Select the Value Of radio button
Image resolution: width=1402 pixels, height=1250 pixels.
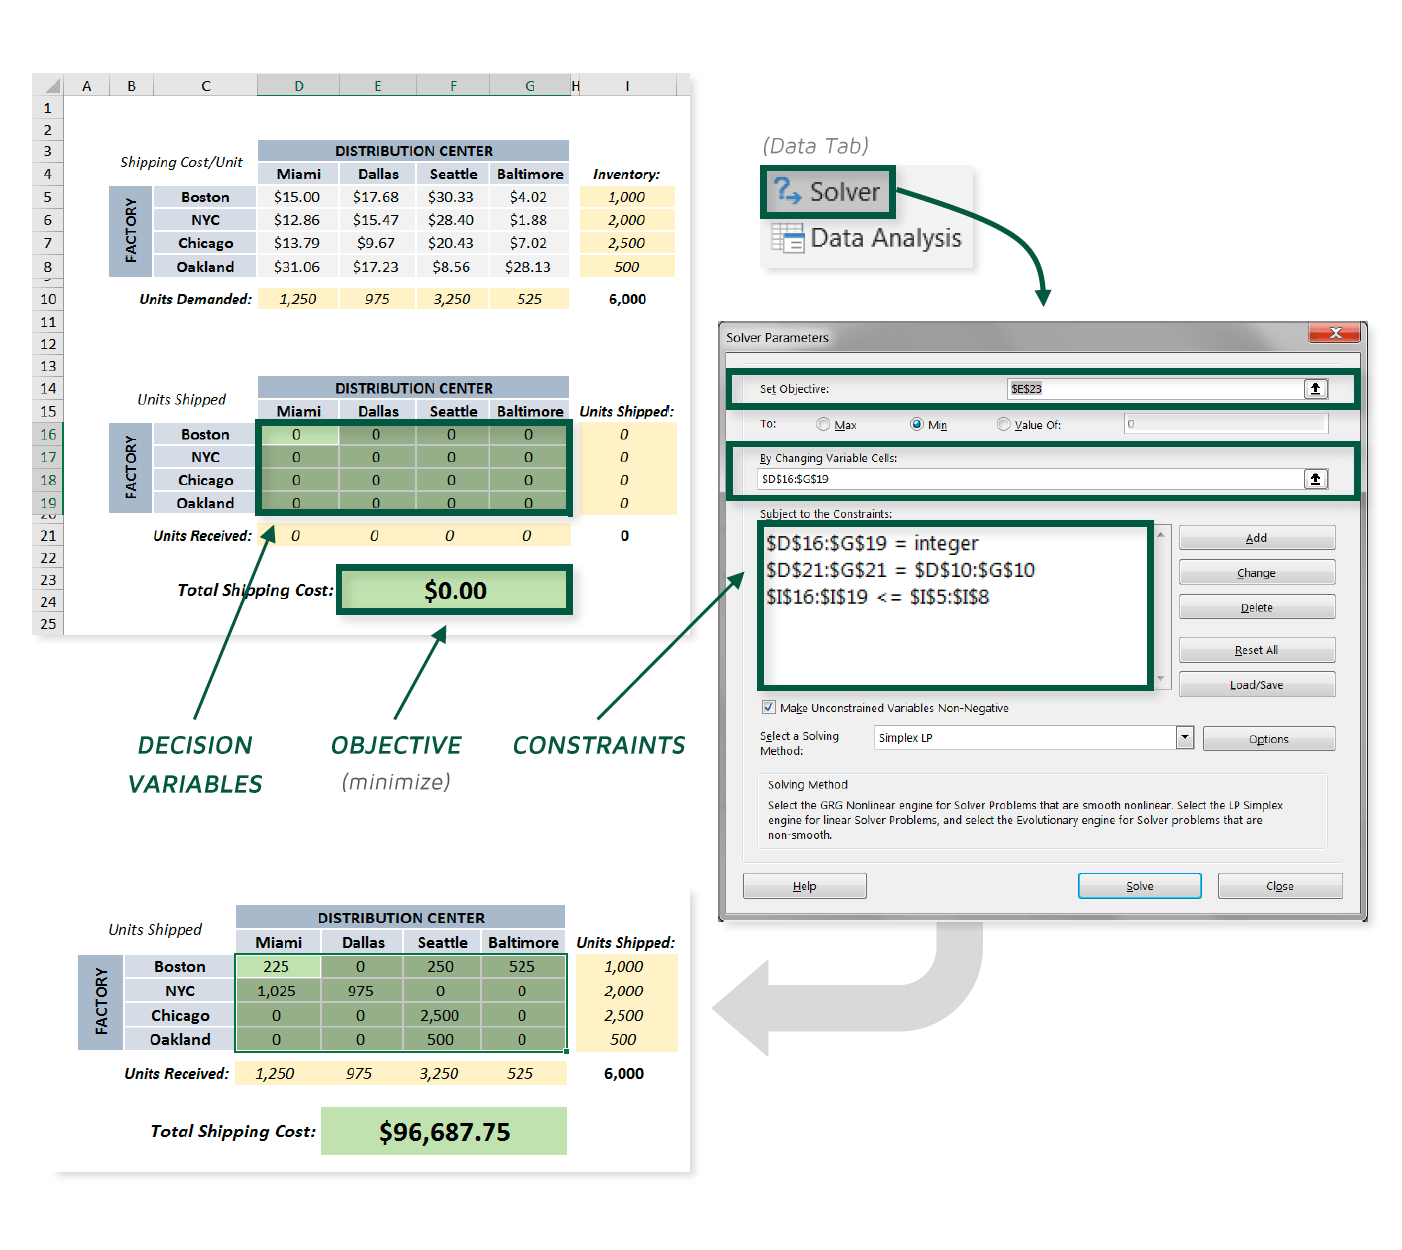(1003, 425)
